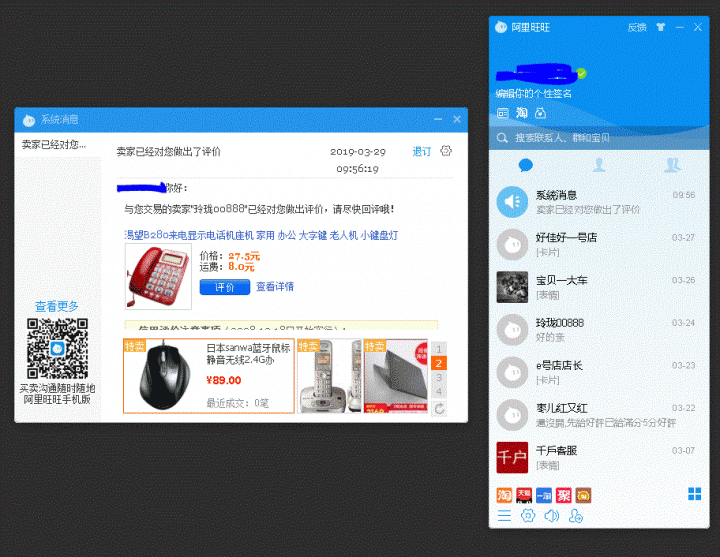Click the cordless phone ad thumbnail
The height and width of the screenshot is (557, 720).
click(x=329, y=376)
